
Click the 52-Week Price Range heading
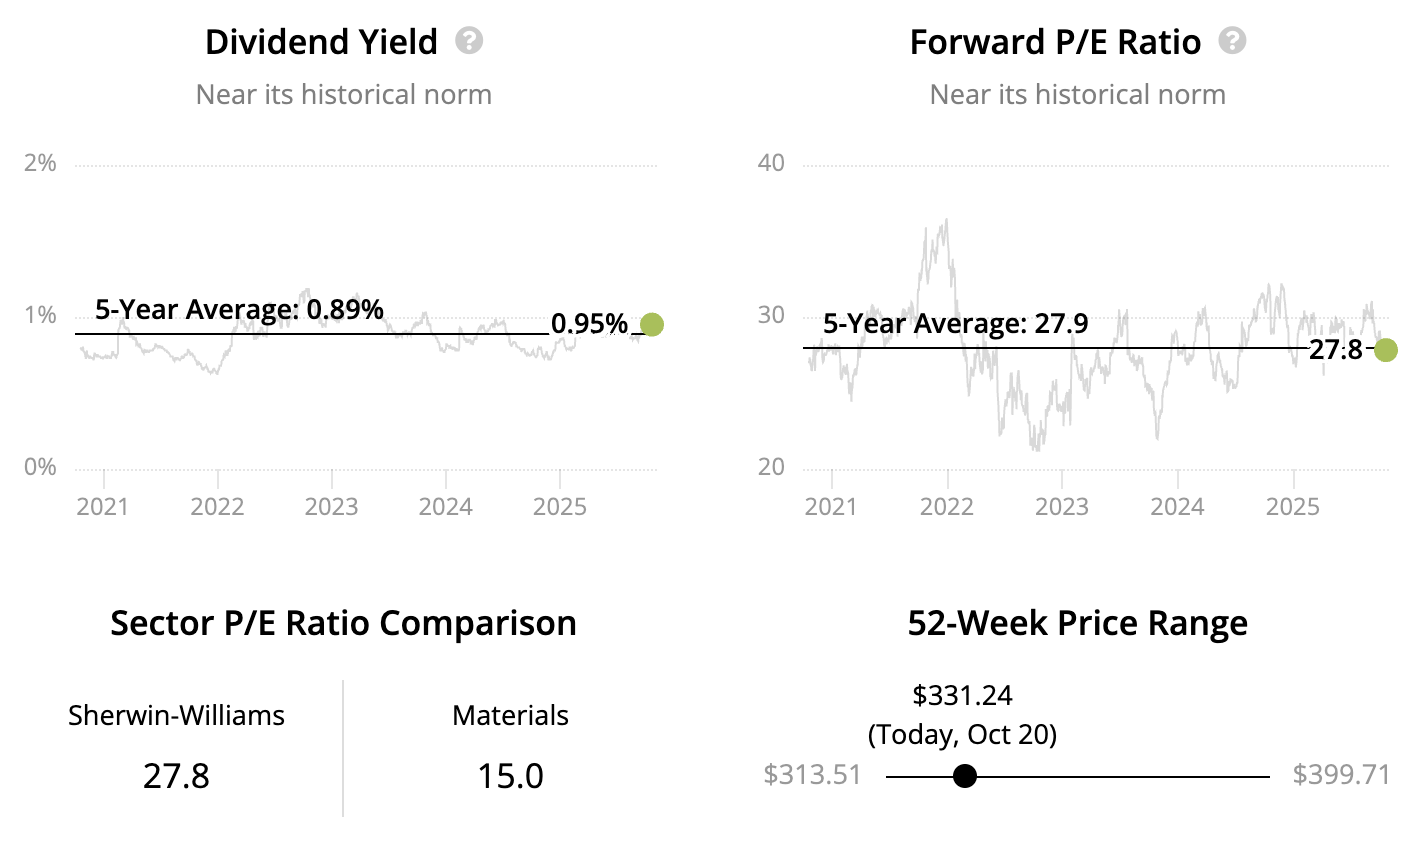[x=1077, y=623]
